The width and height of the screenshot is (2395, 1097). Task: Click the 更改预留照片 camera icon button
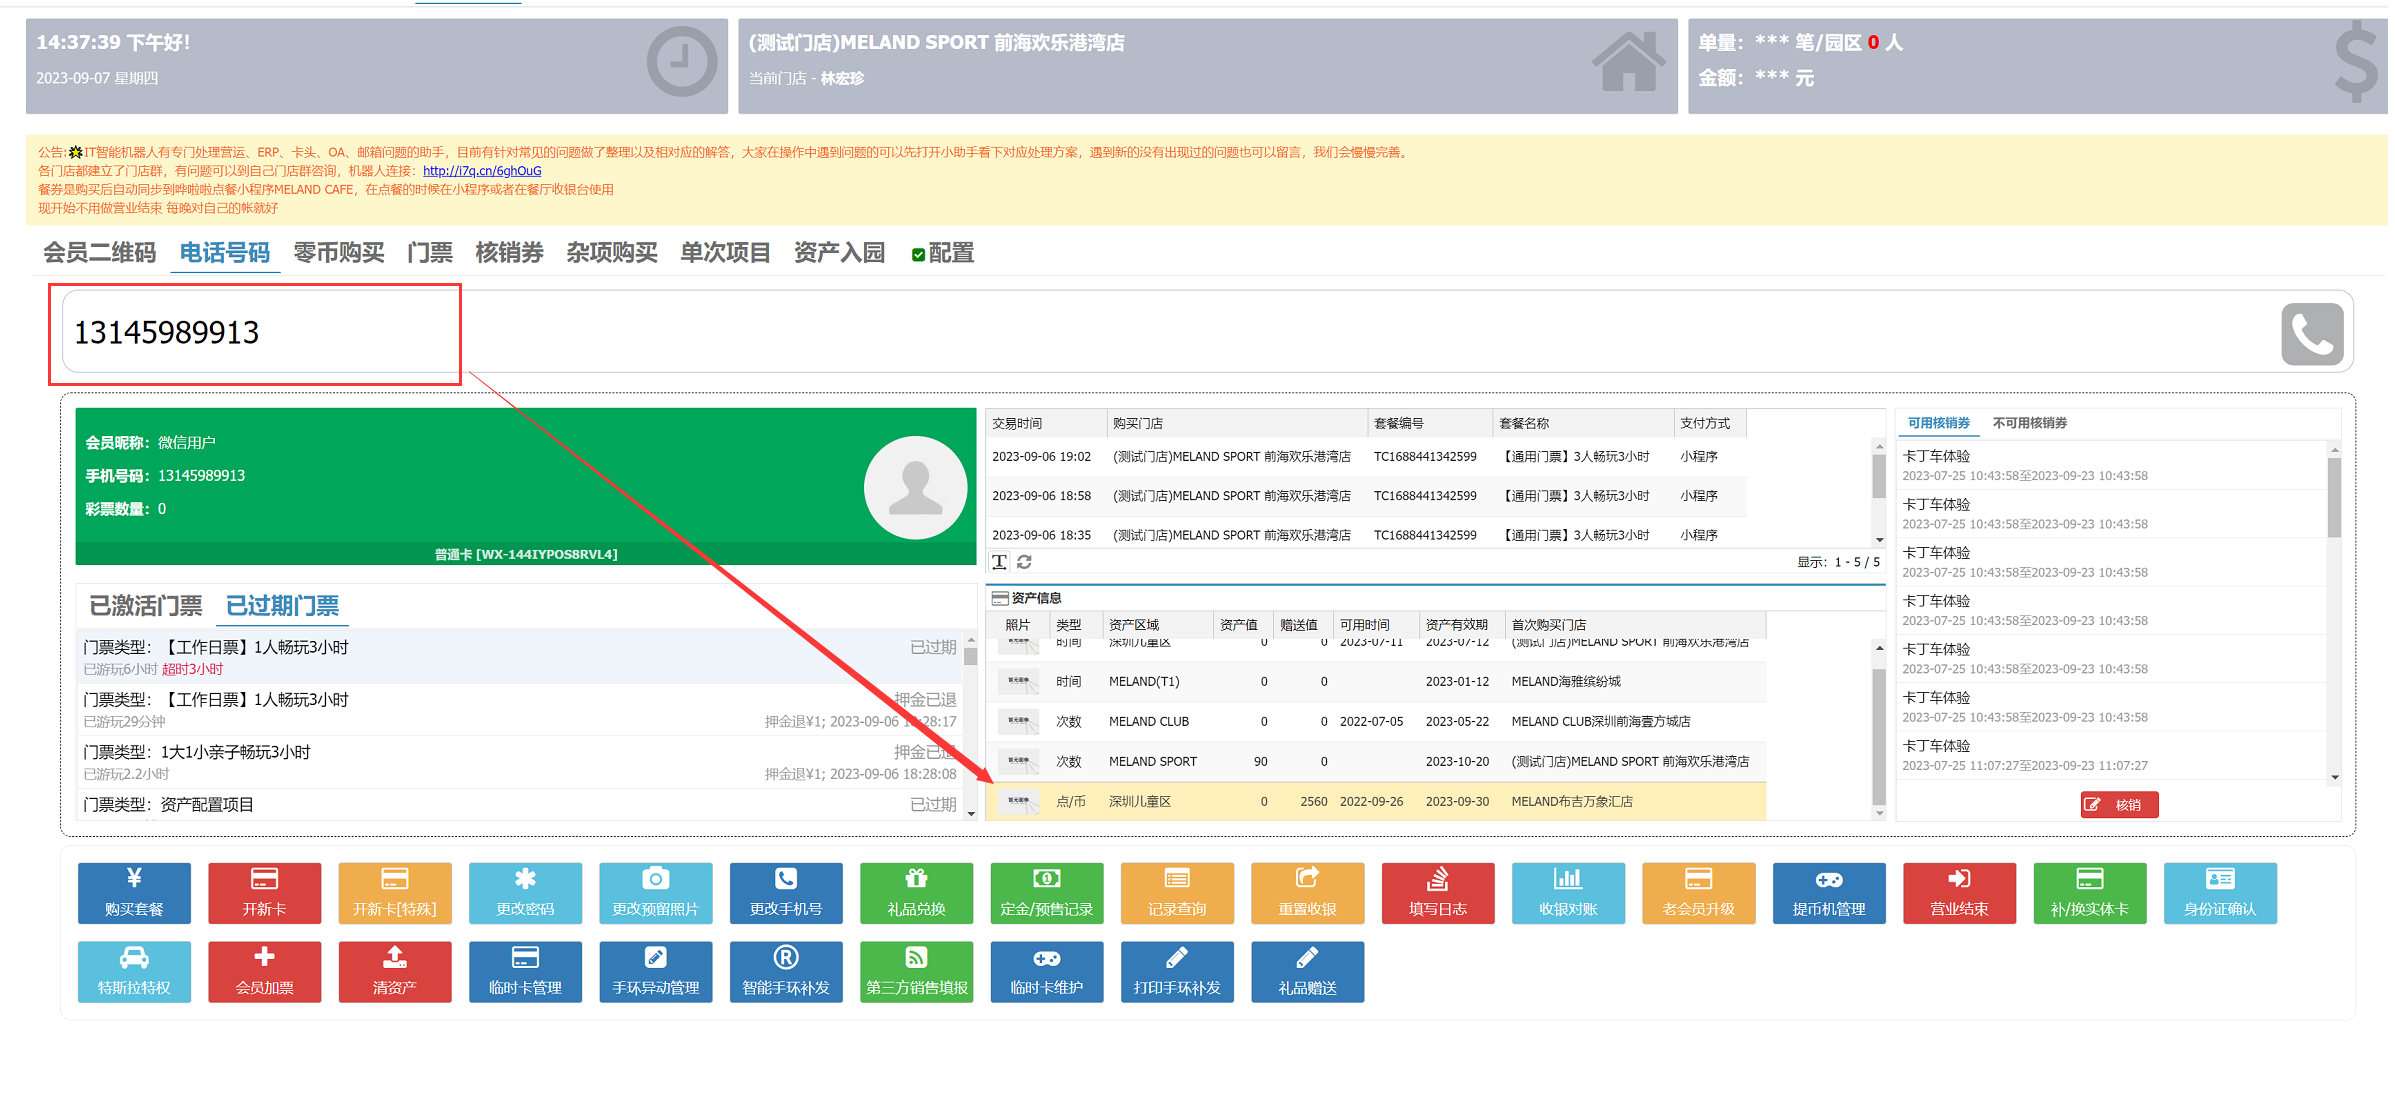coord(655,892)
